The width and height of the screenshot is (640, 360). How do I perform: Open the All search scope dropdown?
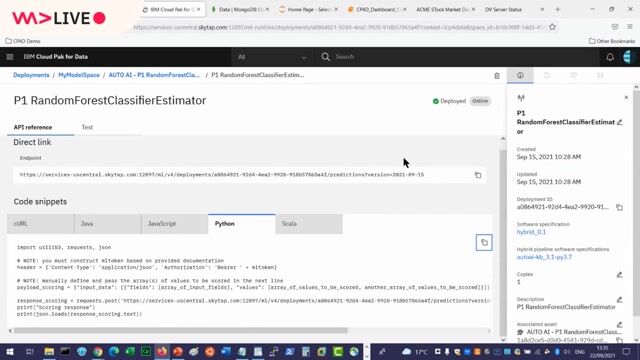[x=272, y=57]
